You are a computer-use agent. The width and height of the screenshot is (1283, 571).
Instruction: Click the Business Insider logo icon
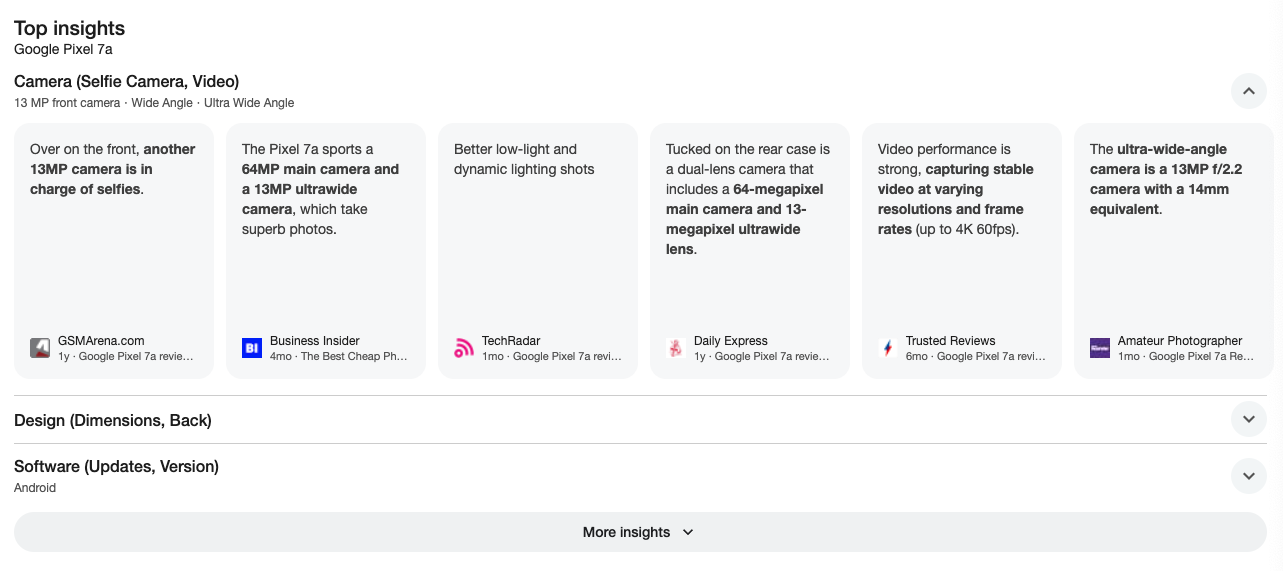click(252, 348)
